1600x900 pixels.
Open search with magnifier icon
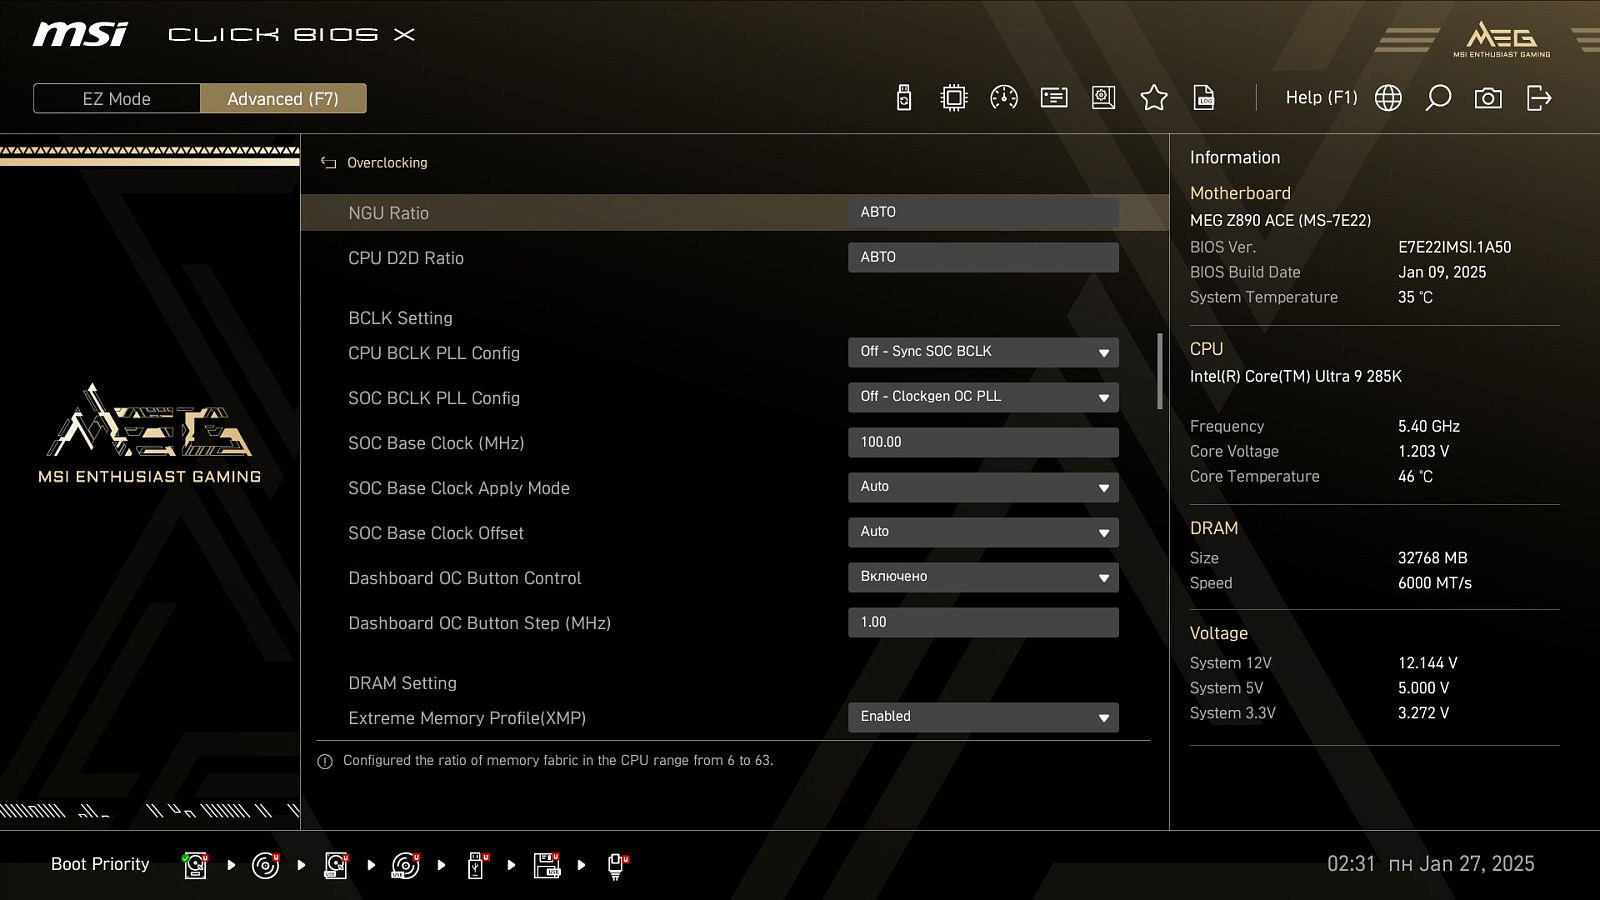tap(1438, 98)
